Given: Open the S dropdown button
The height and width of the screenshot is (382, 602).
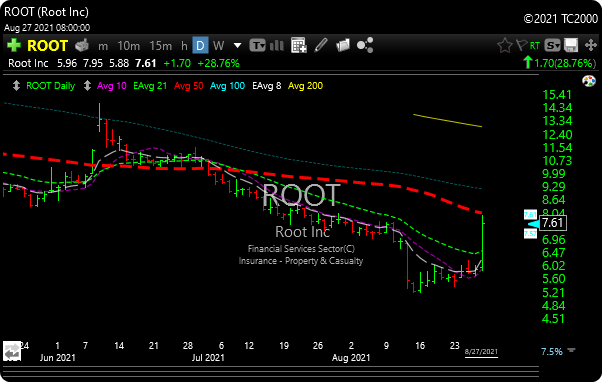Looking at the screenshot, I should [553, 46].
